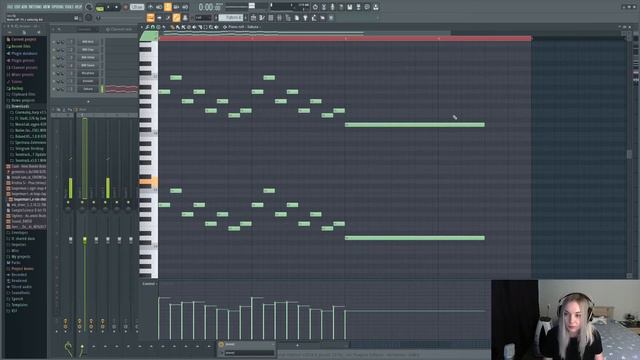Expand Mixer presets folder
This screenshot has width=640, height=360.
[22, 75]
